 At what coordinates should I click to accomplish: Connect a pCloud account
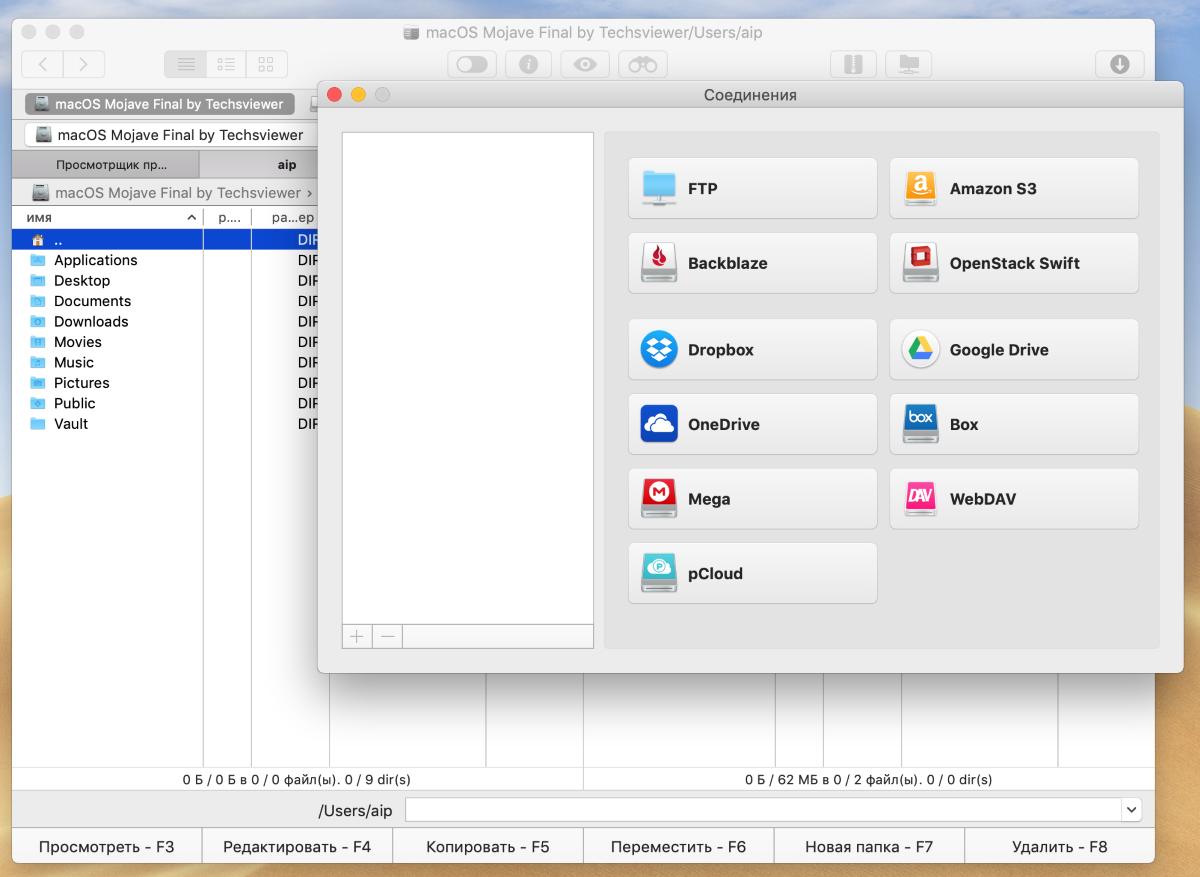pos(752,573)
